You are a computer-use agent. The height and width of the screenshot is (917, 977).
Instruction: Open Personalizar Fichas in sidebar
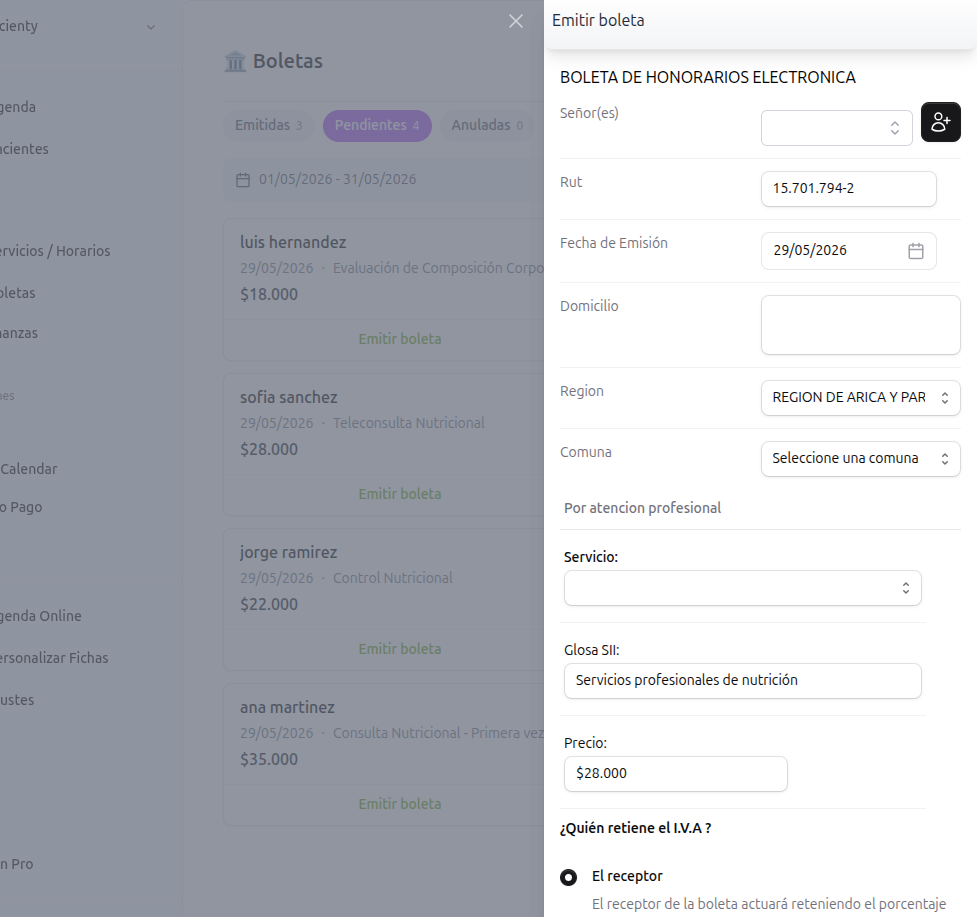click(54, 658)
